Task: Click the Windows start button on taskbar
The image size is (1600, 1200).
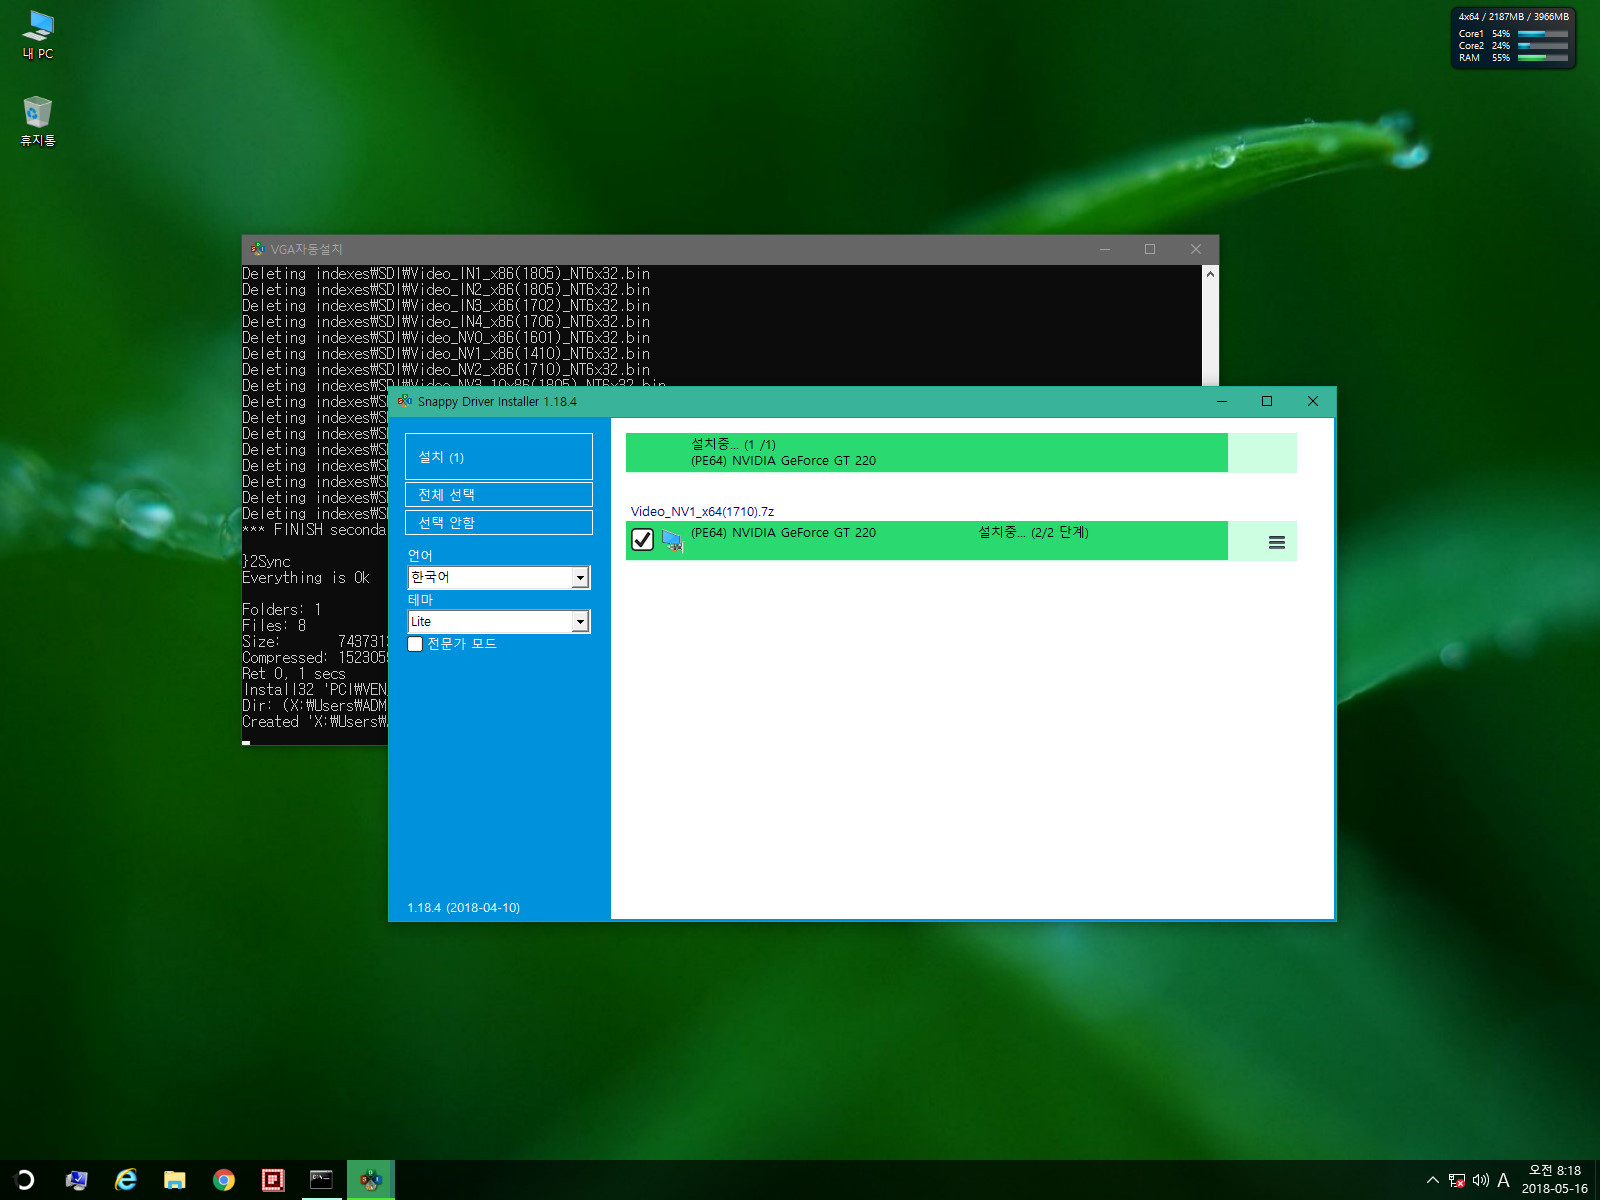Action: point(24,1180)
